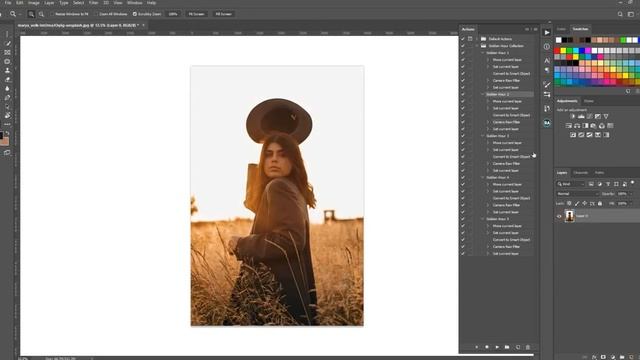Pick the yellow swatch in Swatches panel

tap(563, 51)
